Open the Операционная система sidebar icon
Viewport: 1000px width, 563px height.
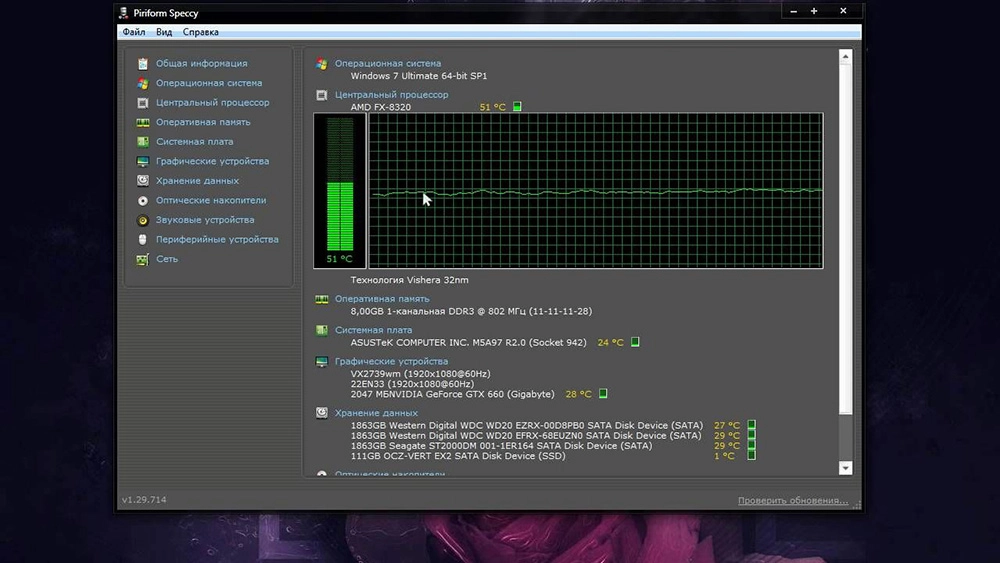coord(143,83)
